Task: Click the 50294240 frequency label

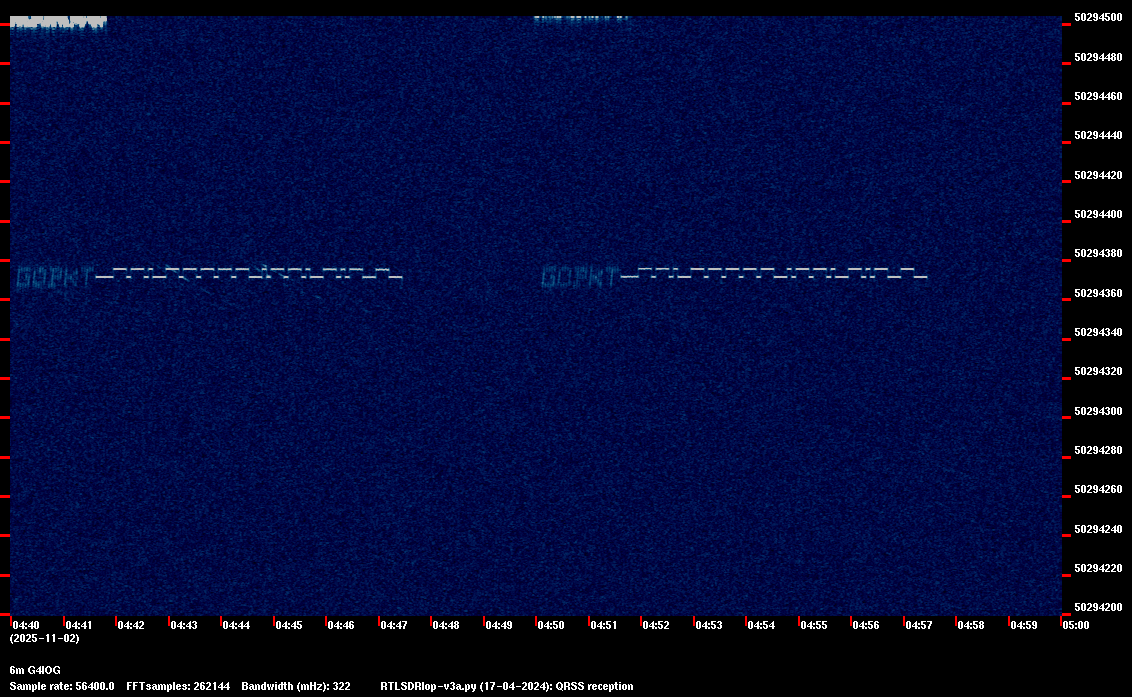Action: 1098,529
